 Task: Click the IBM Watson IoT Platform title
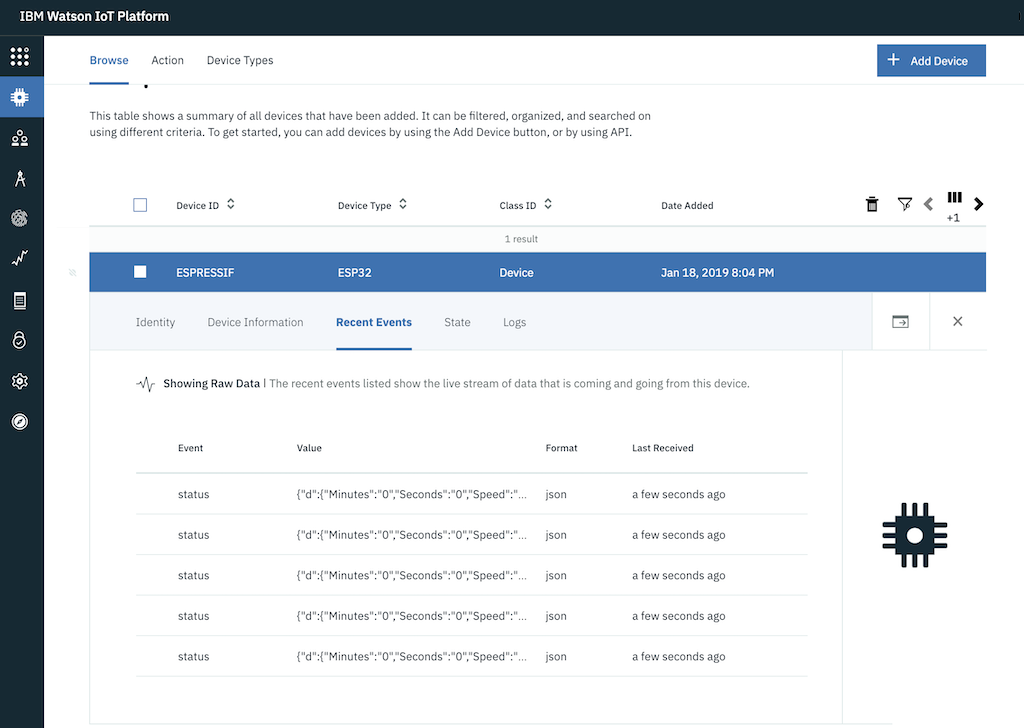coord(94,16)
